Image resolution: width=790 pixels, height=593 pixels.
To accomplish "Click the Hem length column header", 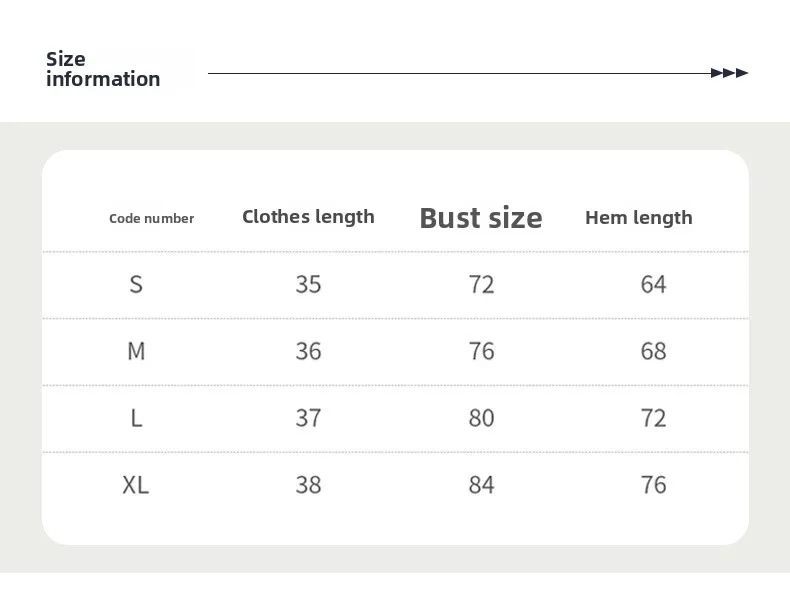I will click(638, 217).
